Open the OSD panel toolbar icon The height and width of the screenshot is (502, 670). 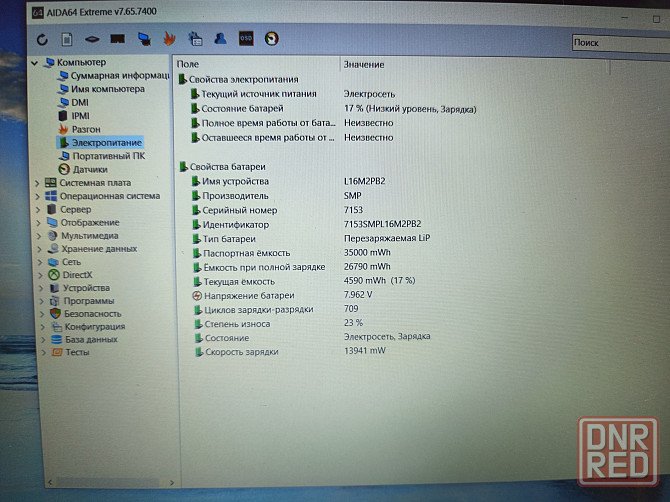coord(246,38)
